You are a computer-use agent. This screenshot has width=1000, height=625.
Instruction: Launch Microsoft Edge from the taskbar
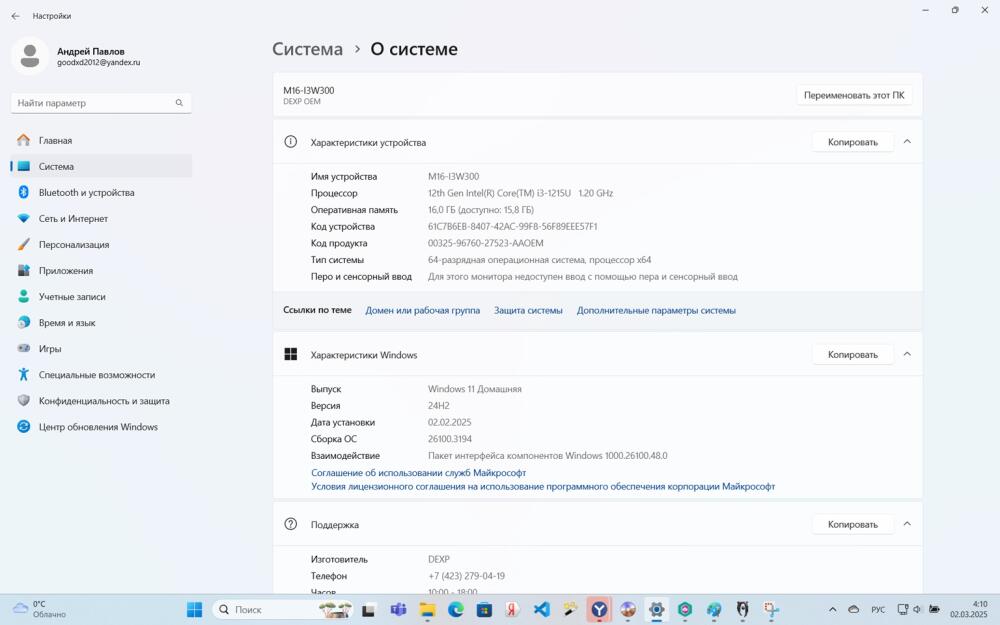pos(455,610)
